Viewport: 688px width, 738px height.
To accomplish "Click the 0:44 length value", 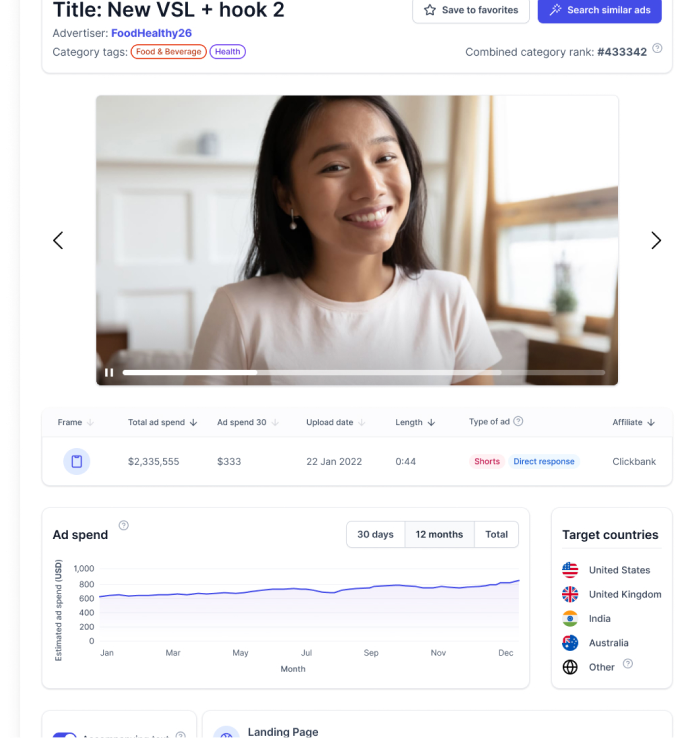I will point(405,462).
